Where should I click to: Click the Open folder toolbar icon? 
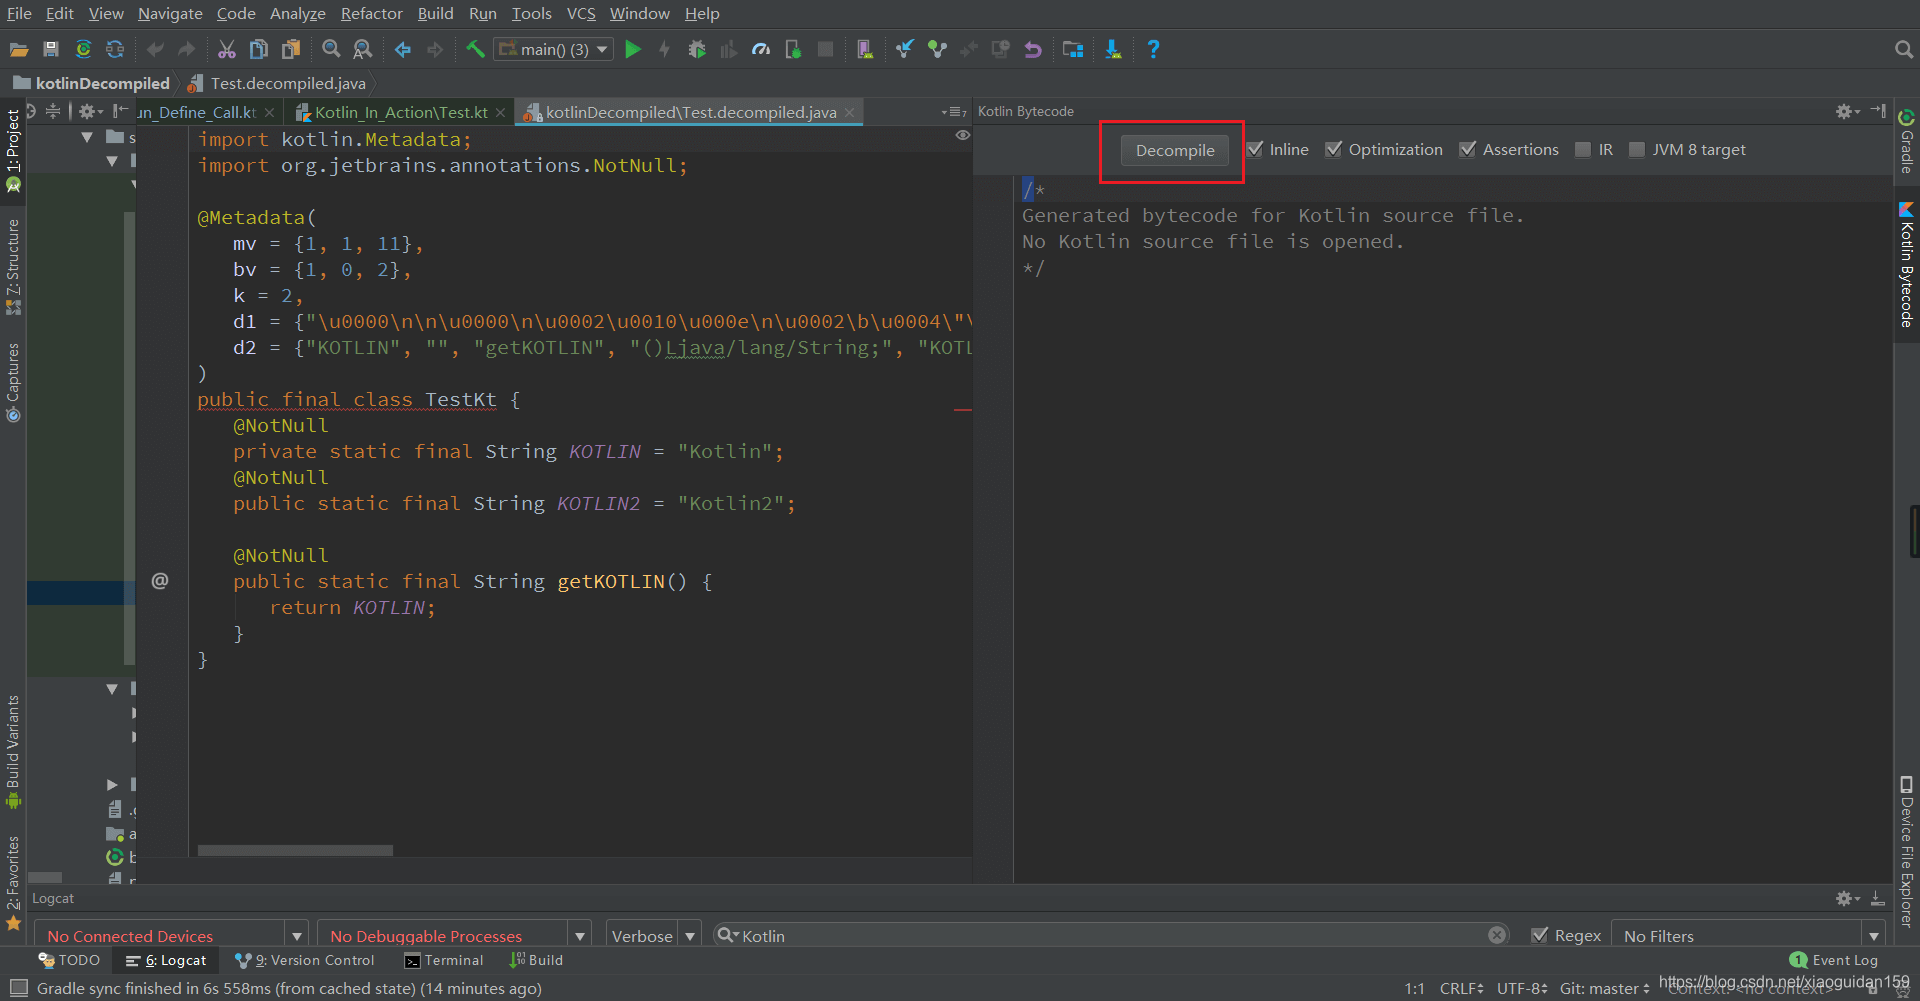coord(18,49)
